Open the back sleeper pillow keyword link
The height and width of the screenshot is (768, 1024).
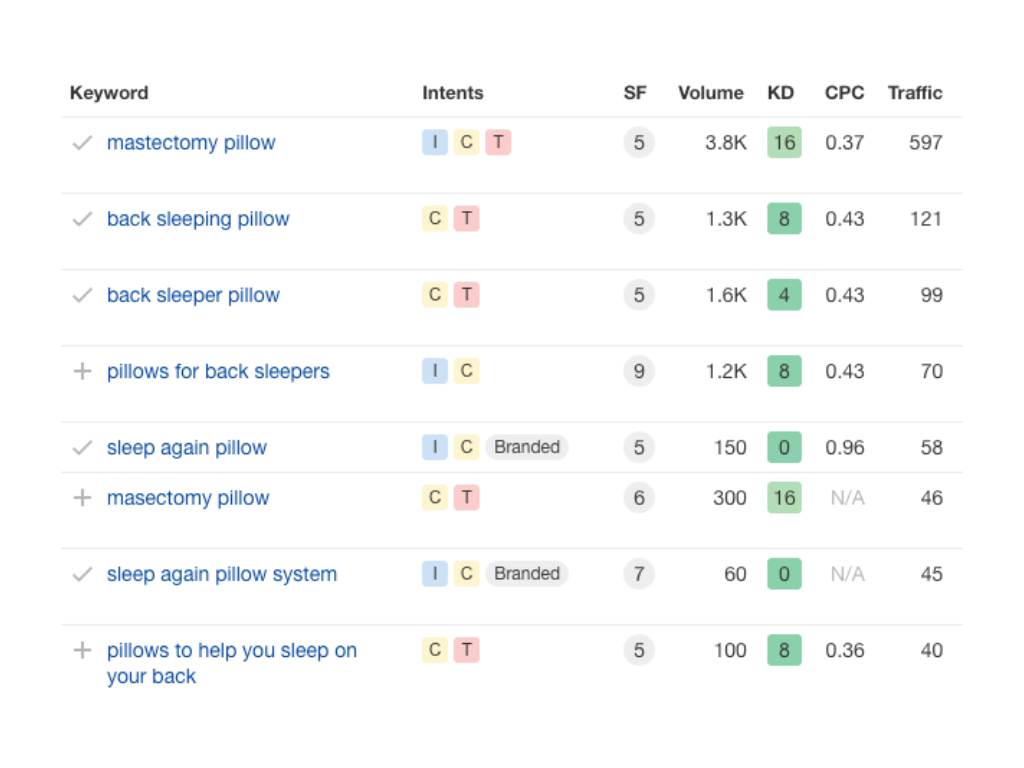click(193, 295)
